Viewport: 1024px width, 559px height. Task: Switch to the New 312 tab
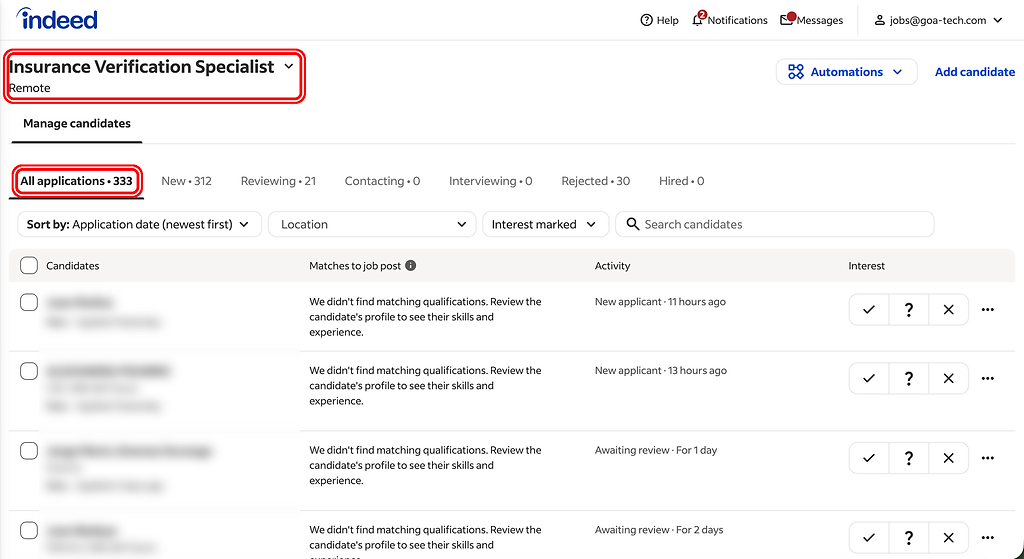[186, 181]
